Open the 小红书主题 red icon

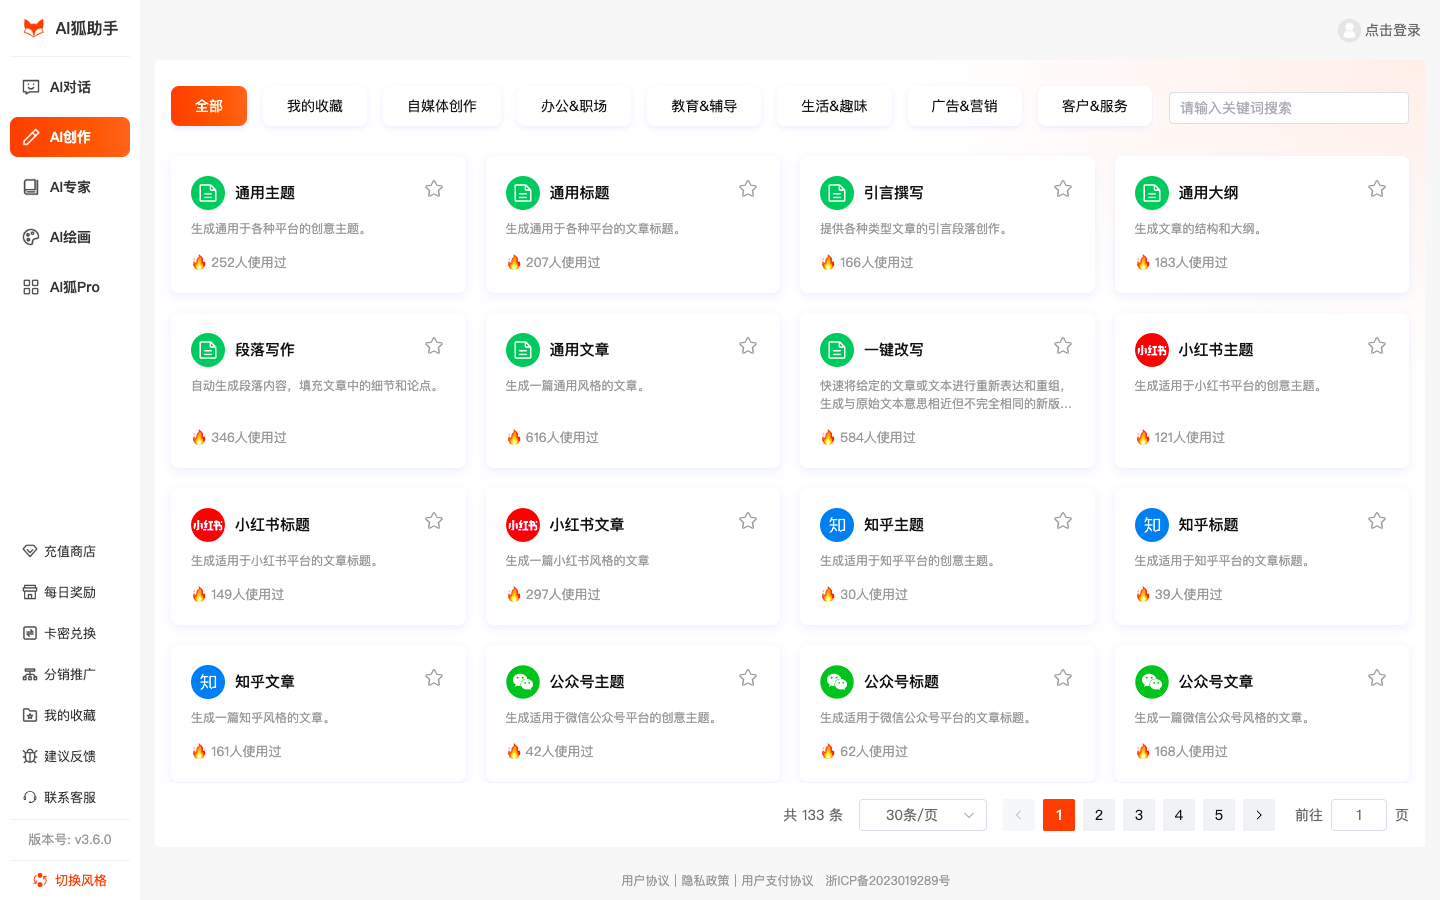[x=1152, y=350]
